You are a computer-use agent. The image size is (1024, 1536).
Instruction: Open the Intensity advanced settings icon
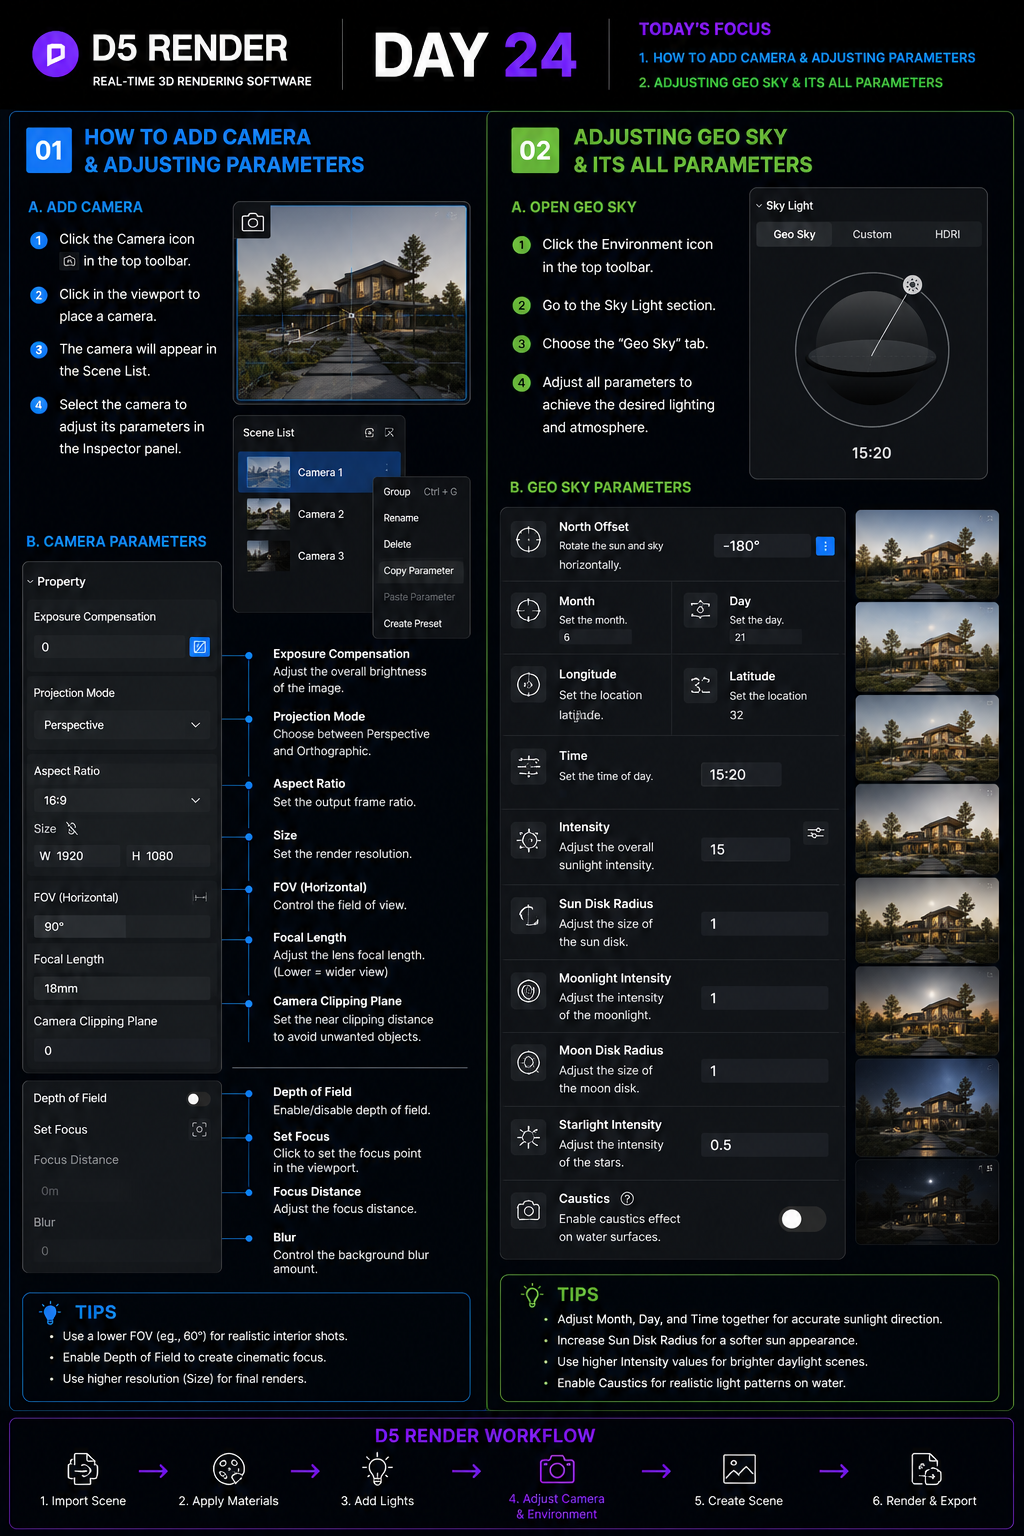(816, 832)
